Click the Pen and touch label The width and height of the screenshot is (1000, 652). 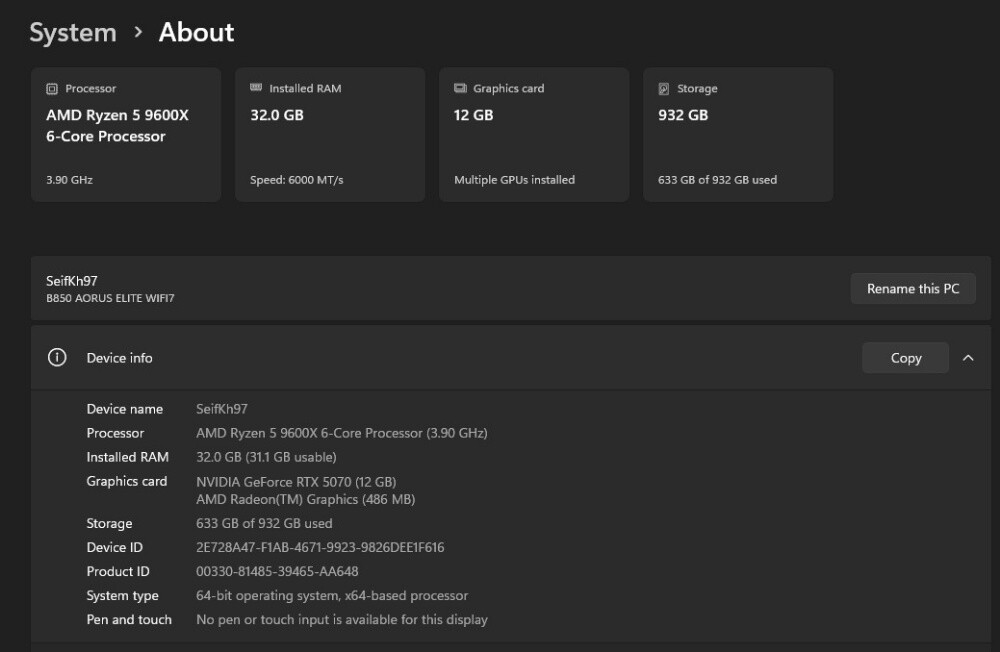click(x=129, y=619)
